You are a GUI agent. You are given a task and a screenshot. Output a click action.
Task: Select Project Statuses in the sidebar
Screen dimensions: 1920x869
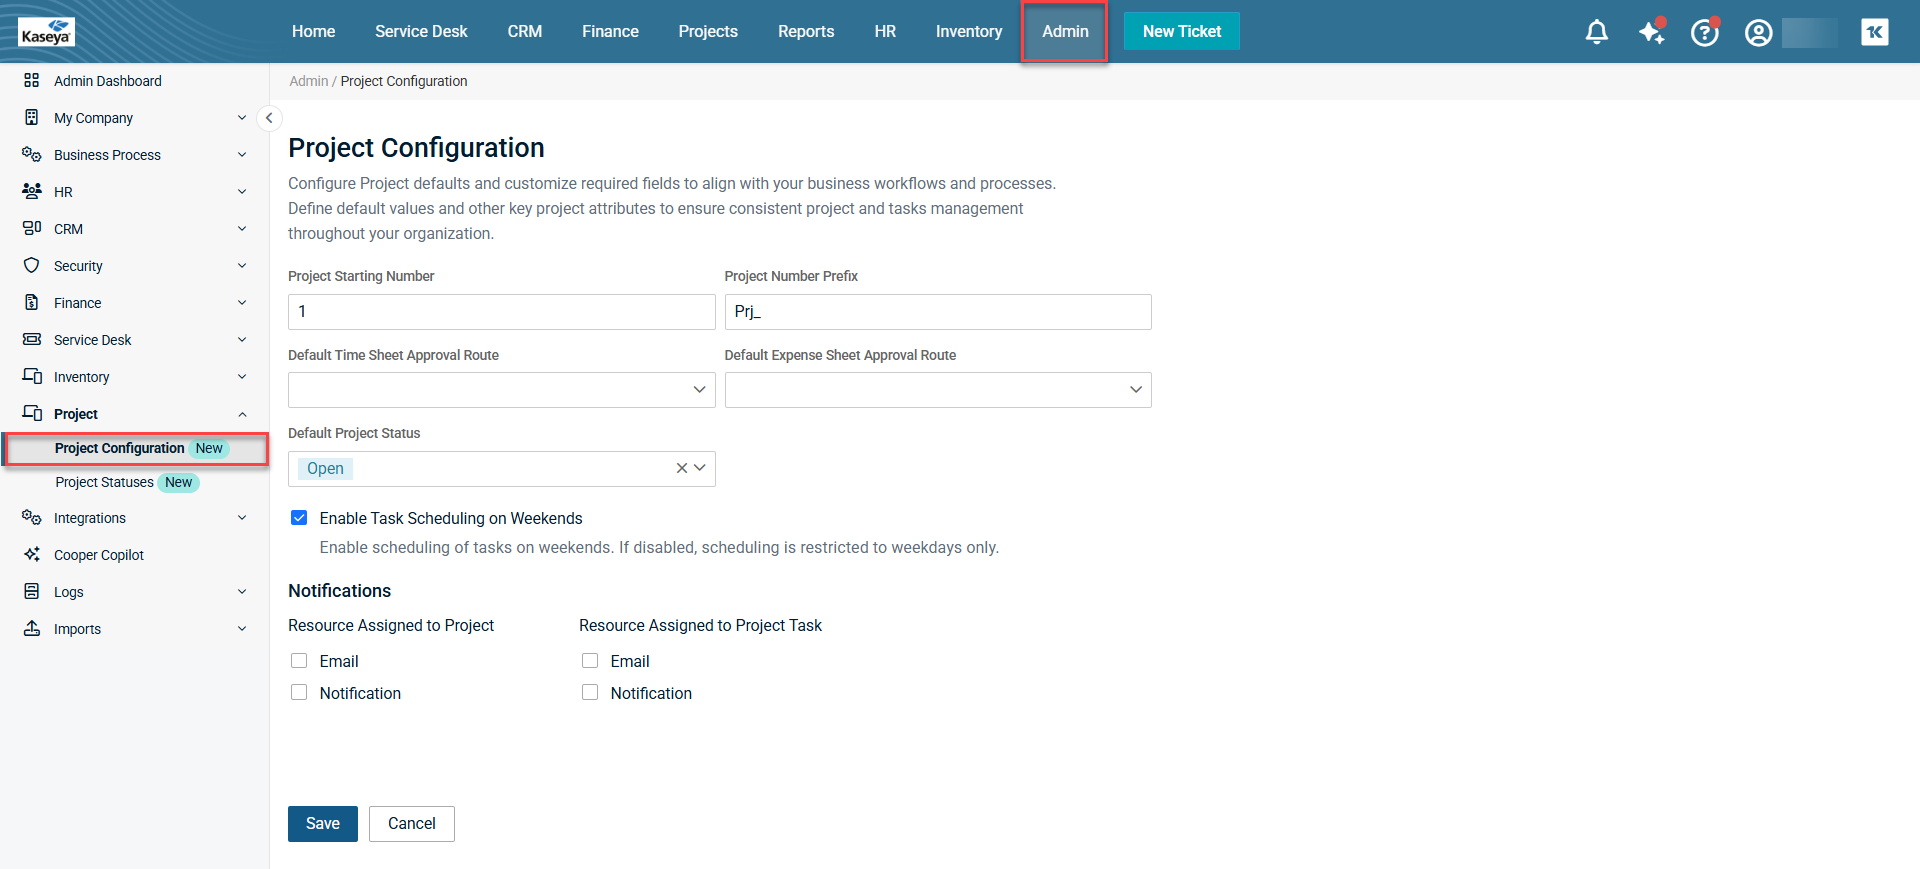click(x=105, y=482)
